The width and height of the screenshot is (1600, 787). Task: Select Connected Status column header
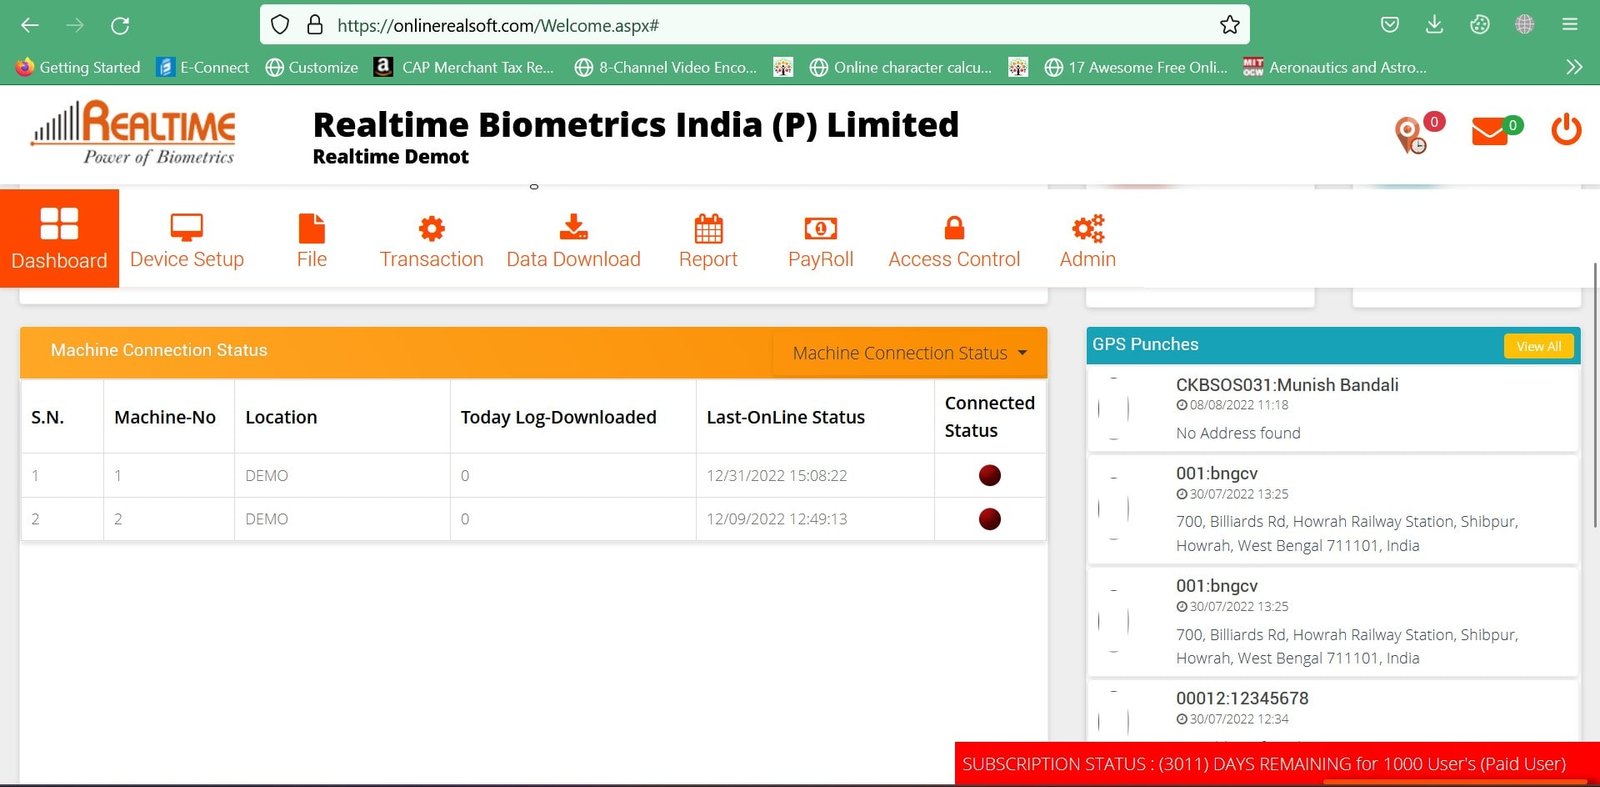[x=990, y=416]
